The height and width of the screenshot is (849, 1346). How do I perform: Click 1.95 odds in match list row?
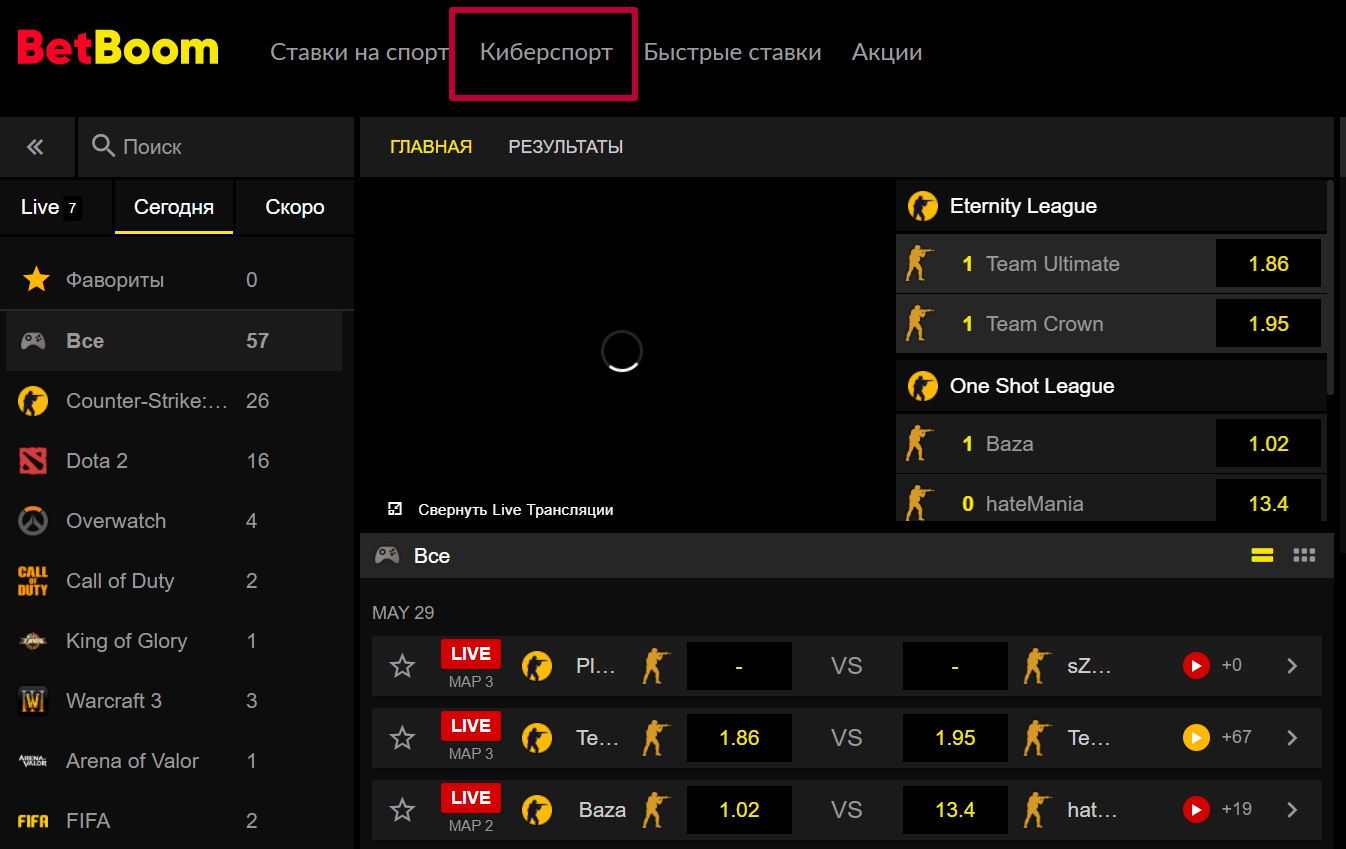coord(955,738)
